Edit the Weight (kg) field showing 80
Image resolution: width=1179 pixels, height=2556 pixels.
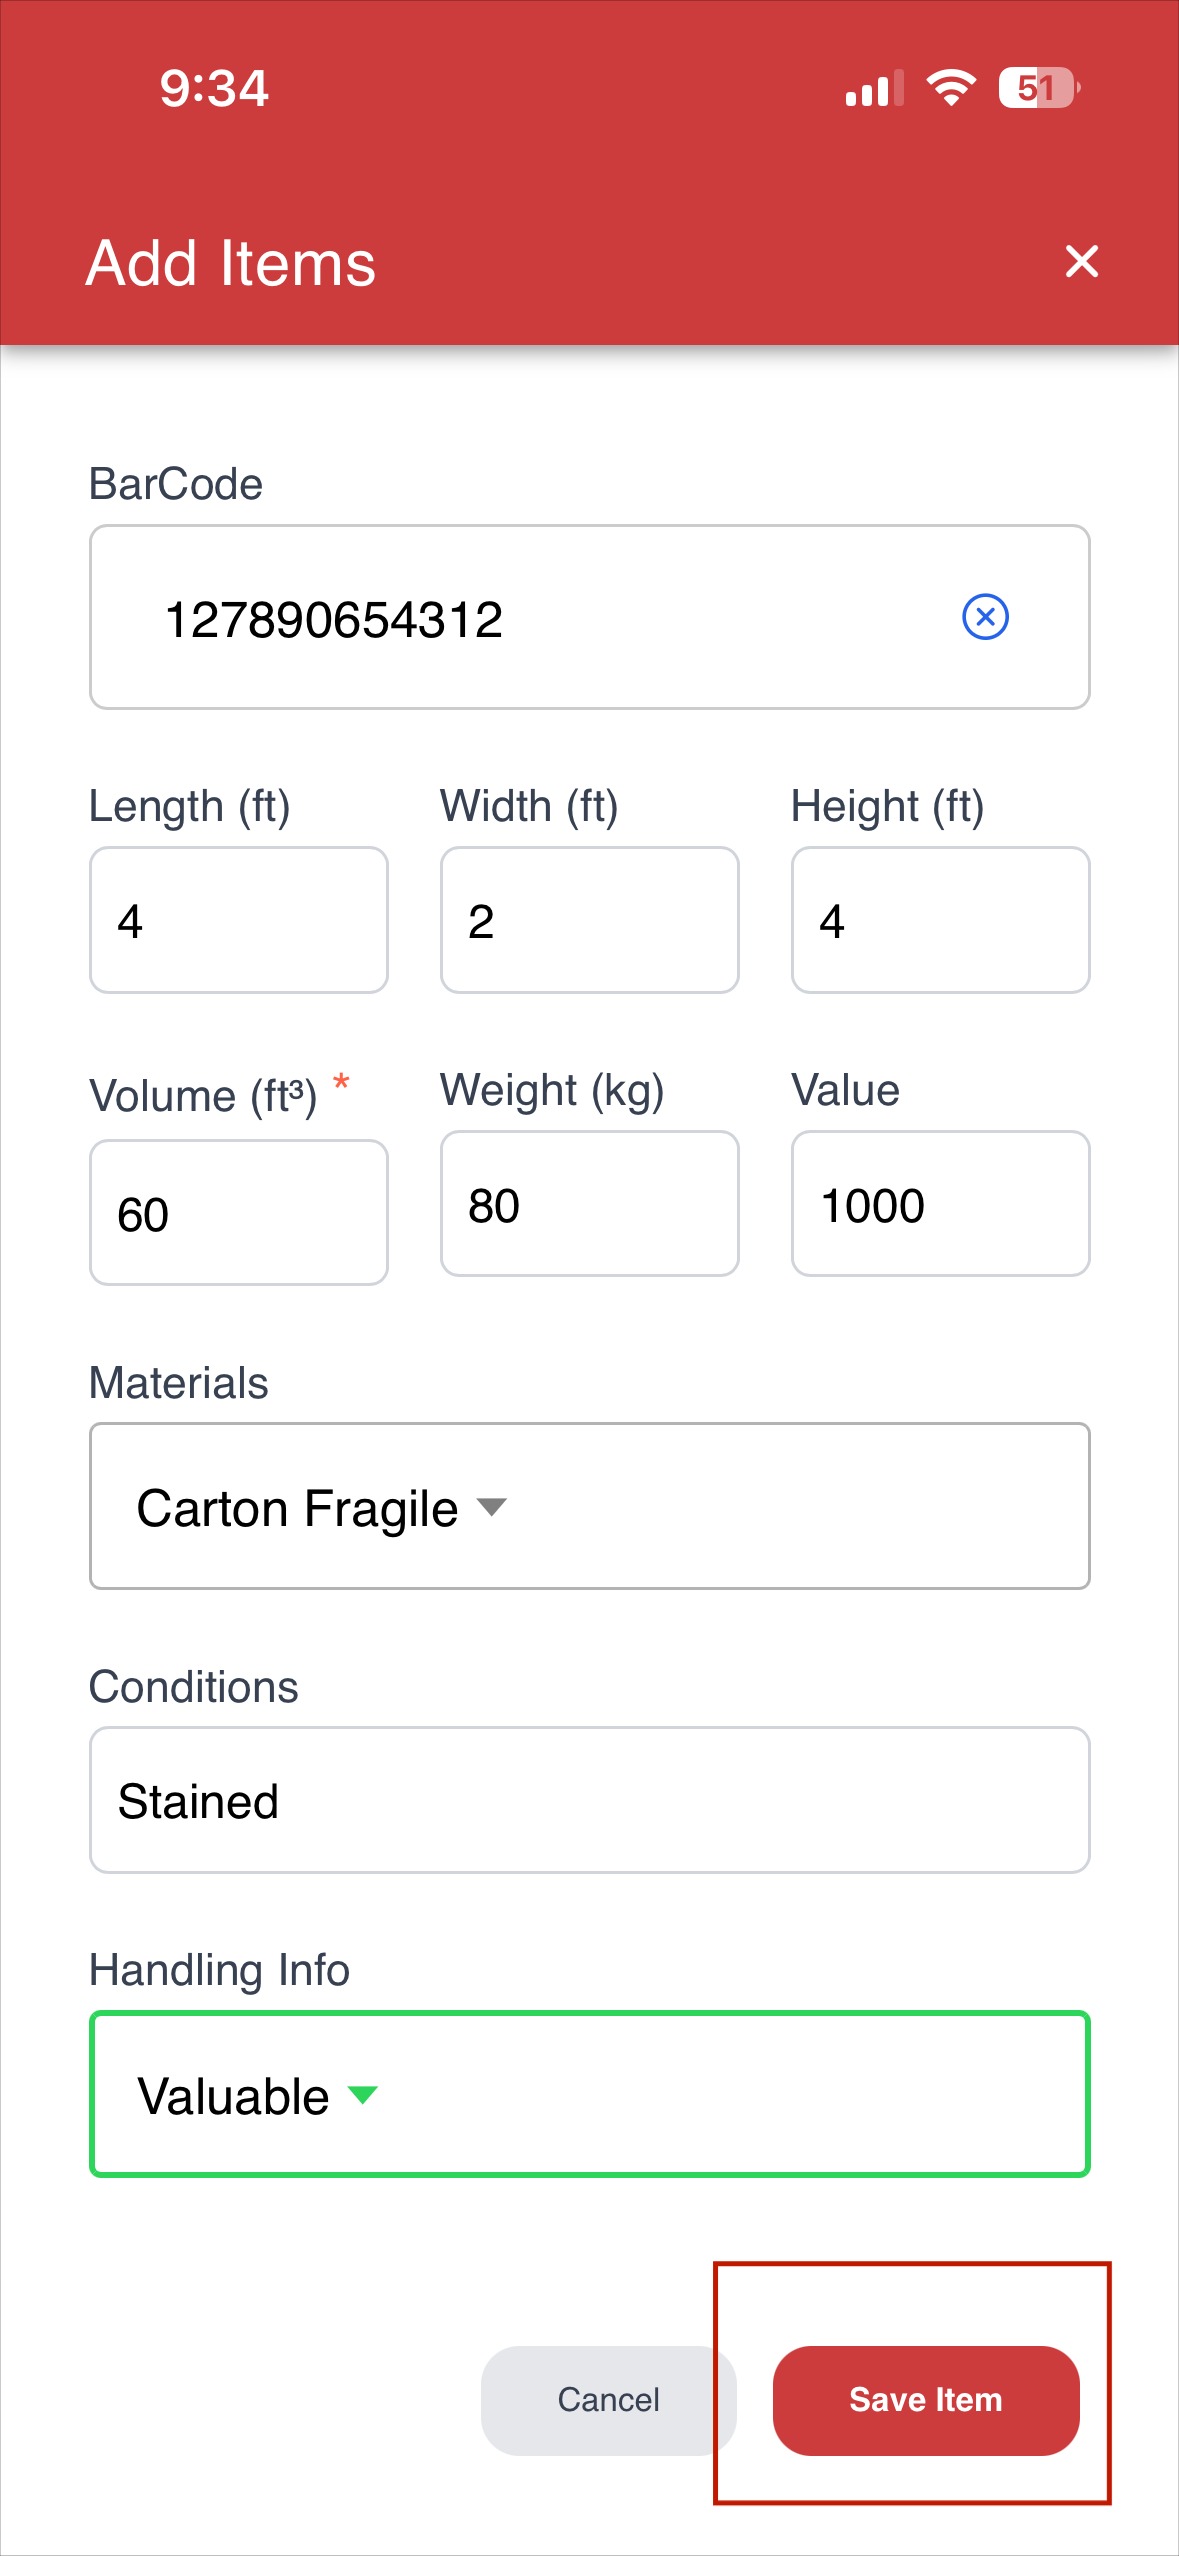point(590,1204)
